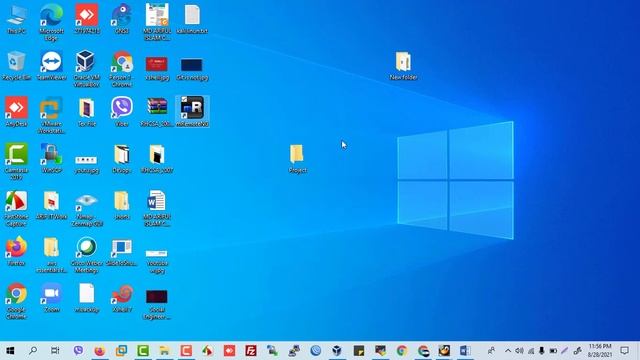Open the green Camtasia taskbar icon

(x=142, y=351)
